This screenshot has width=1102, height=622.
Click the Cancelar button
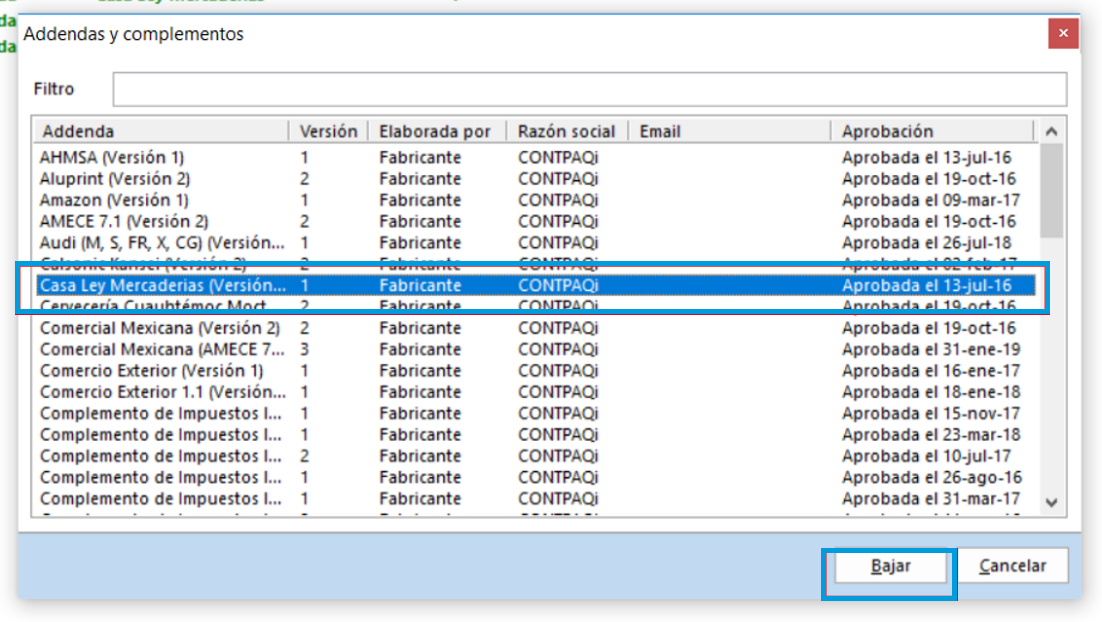pos(1012,566)
